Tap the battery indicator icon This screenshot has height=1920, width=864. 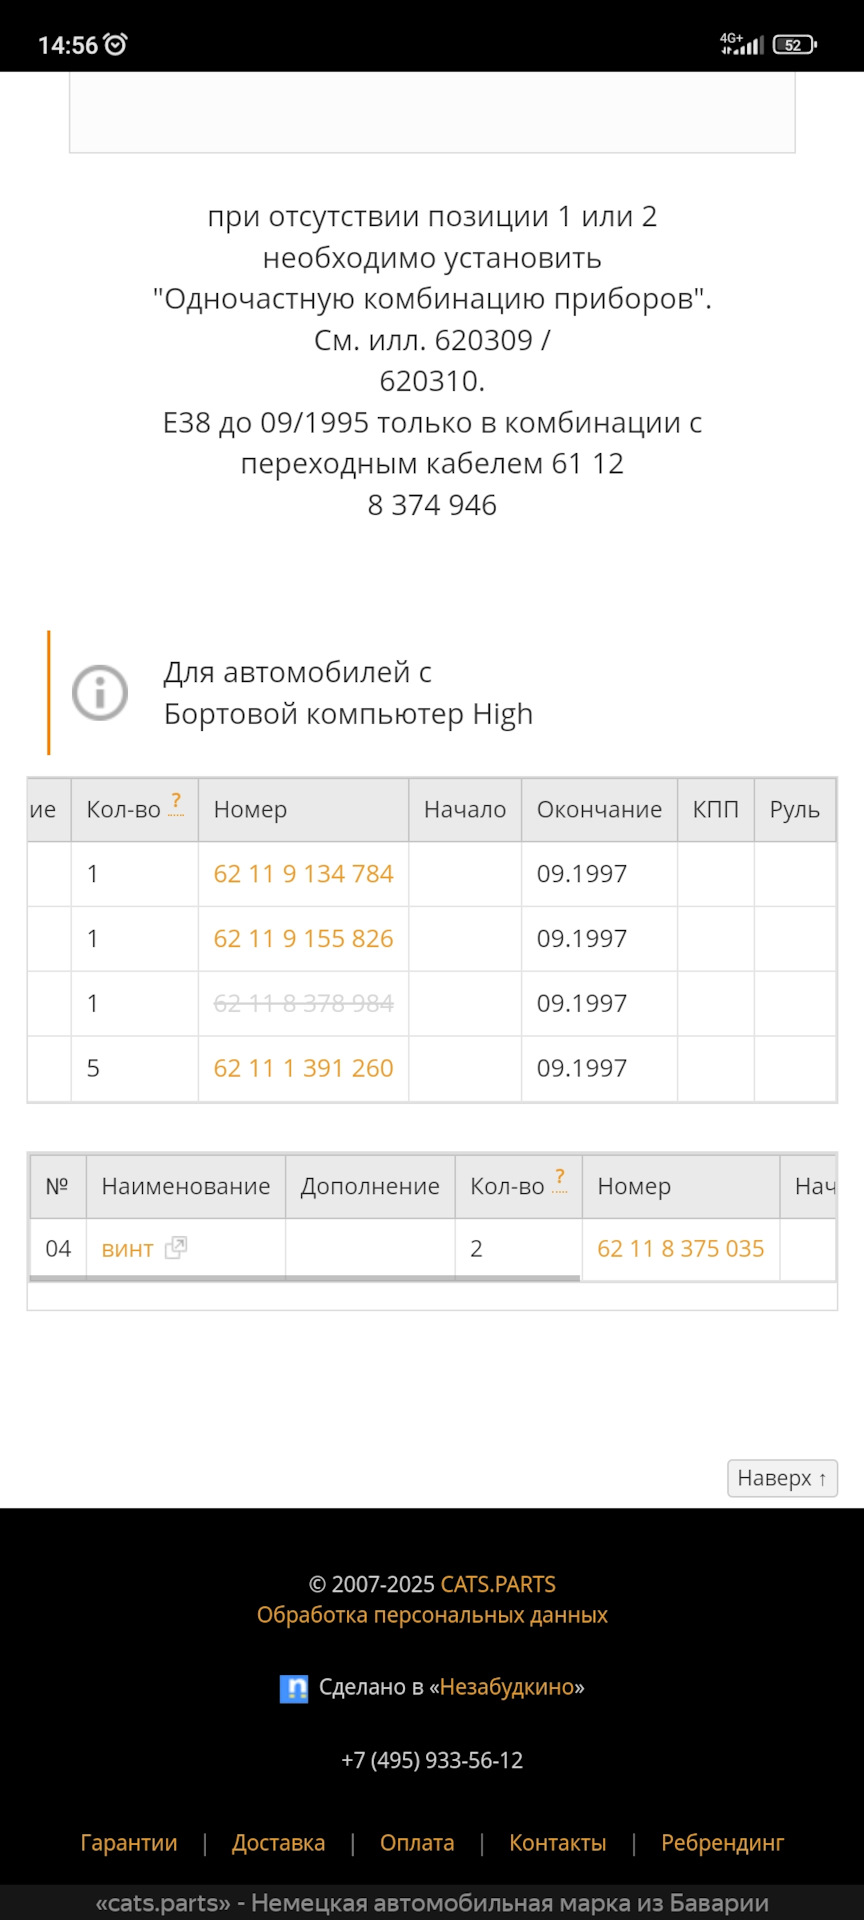pyautogui.click(x=795, y=44)
